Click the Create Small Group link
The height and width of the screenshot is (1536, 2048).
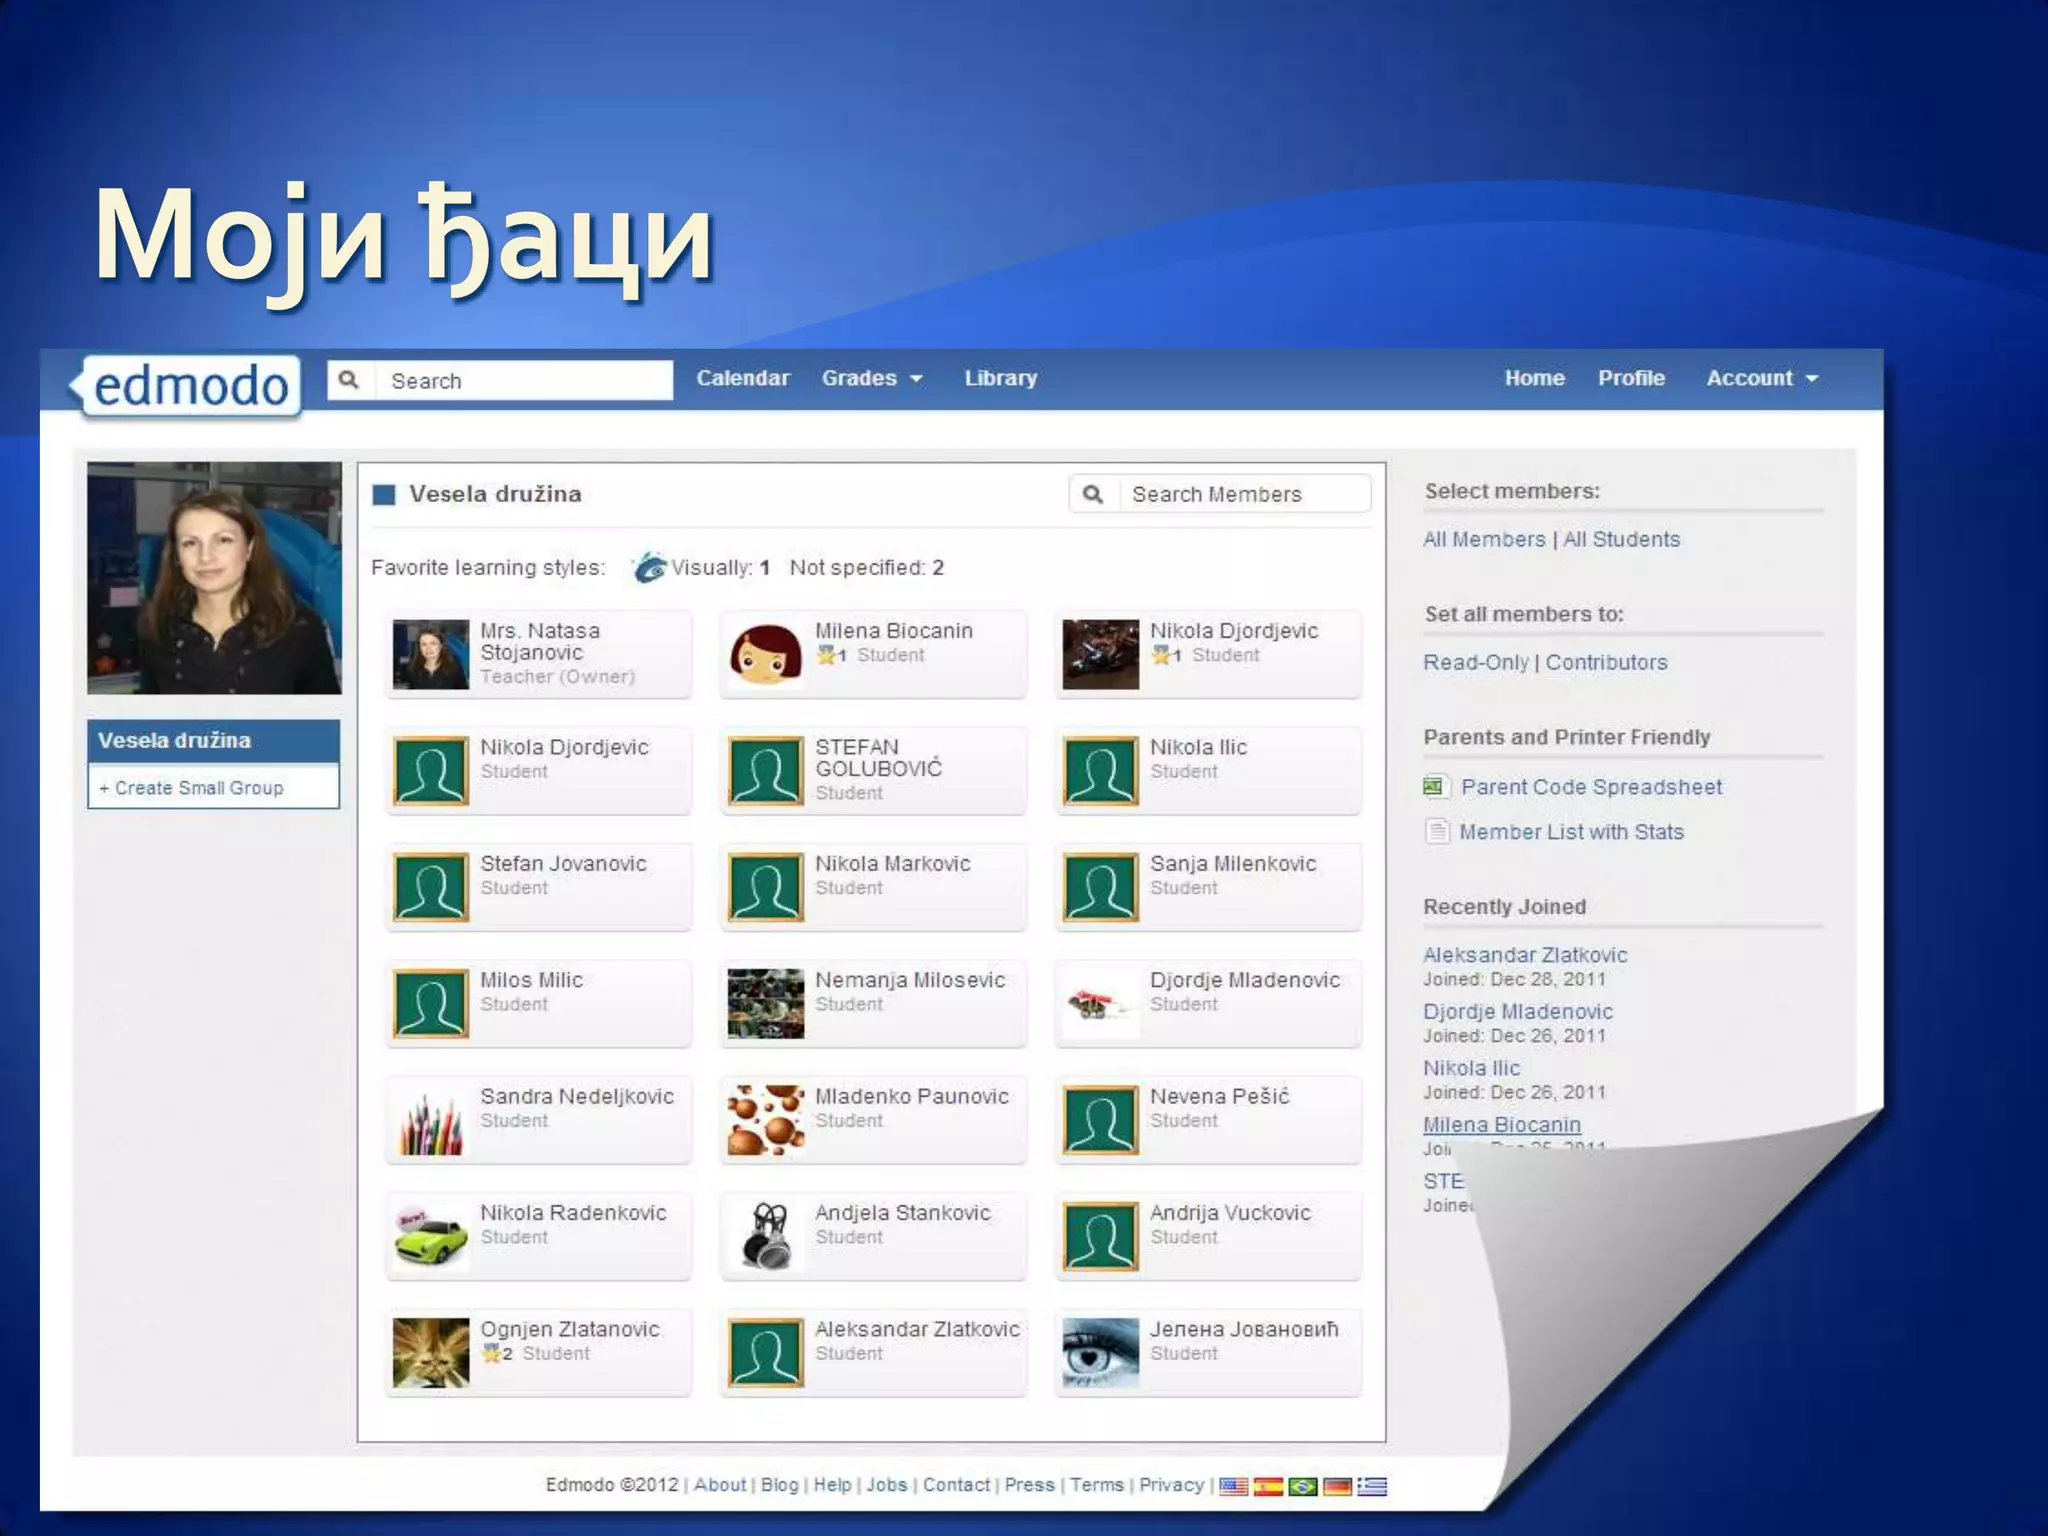pos(191,788)
